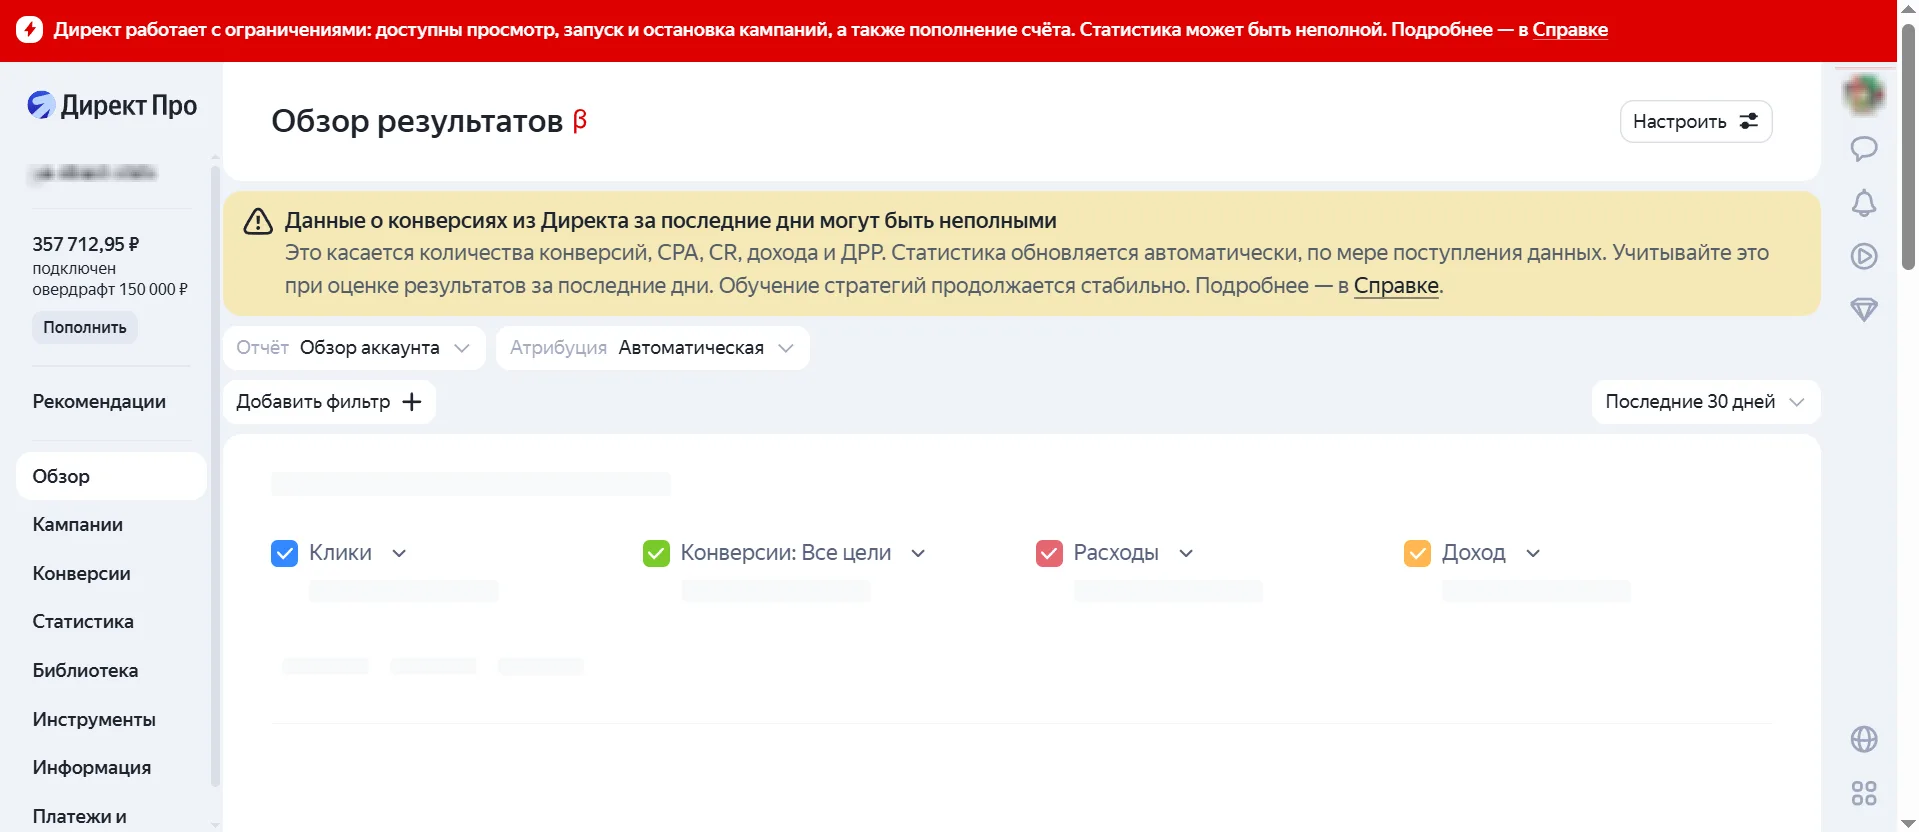Image resolution: width=1919 pixels, height=832 pixels.
Task: Open Инструменты in the sidebar
Action: [x=94, y=719]
